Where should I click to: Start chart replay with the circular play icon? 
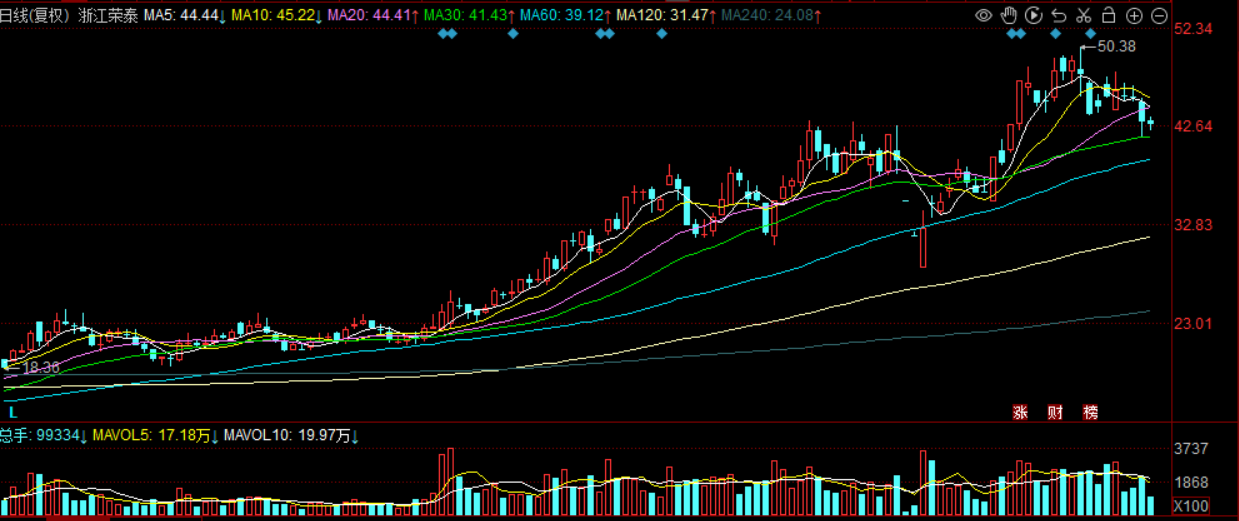(x=1034, y=15)
